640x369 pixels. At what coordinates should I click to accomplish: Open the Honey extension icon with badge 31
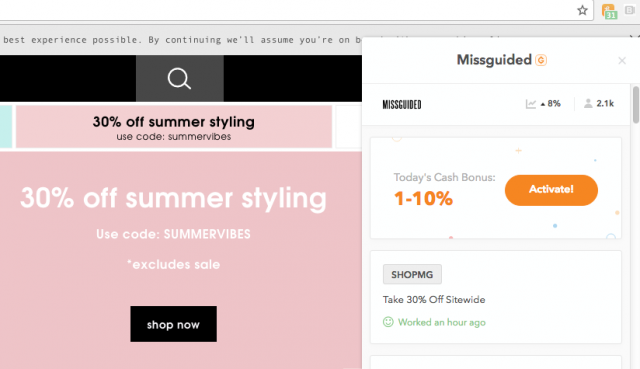pyautogui.click(x=609, y=11)
